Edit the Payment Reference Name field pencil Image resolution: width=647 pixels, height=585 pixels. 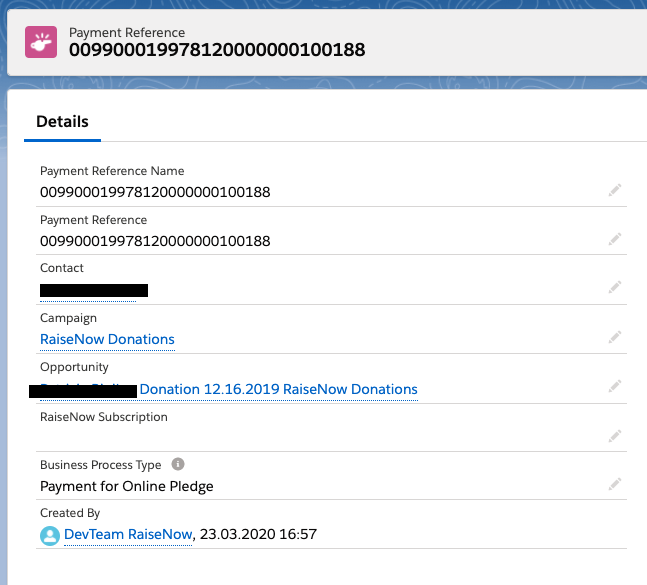(615, 190)
